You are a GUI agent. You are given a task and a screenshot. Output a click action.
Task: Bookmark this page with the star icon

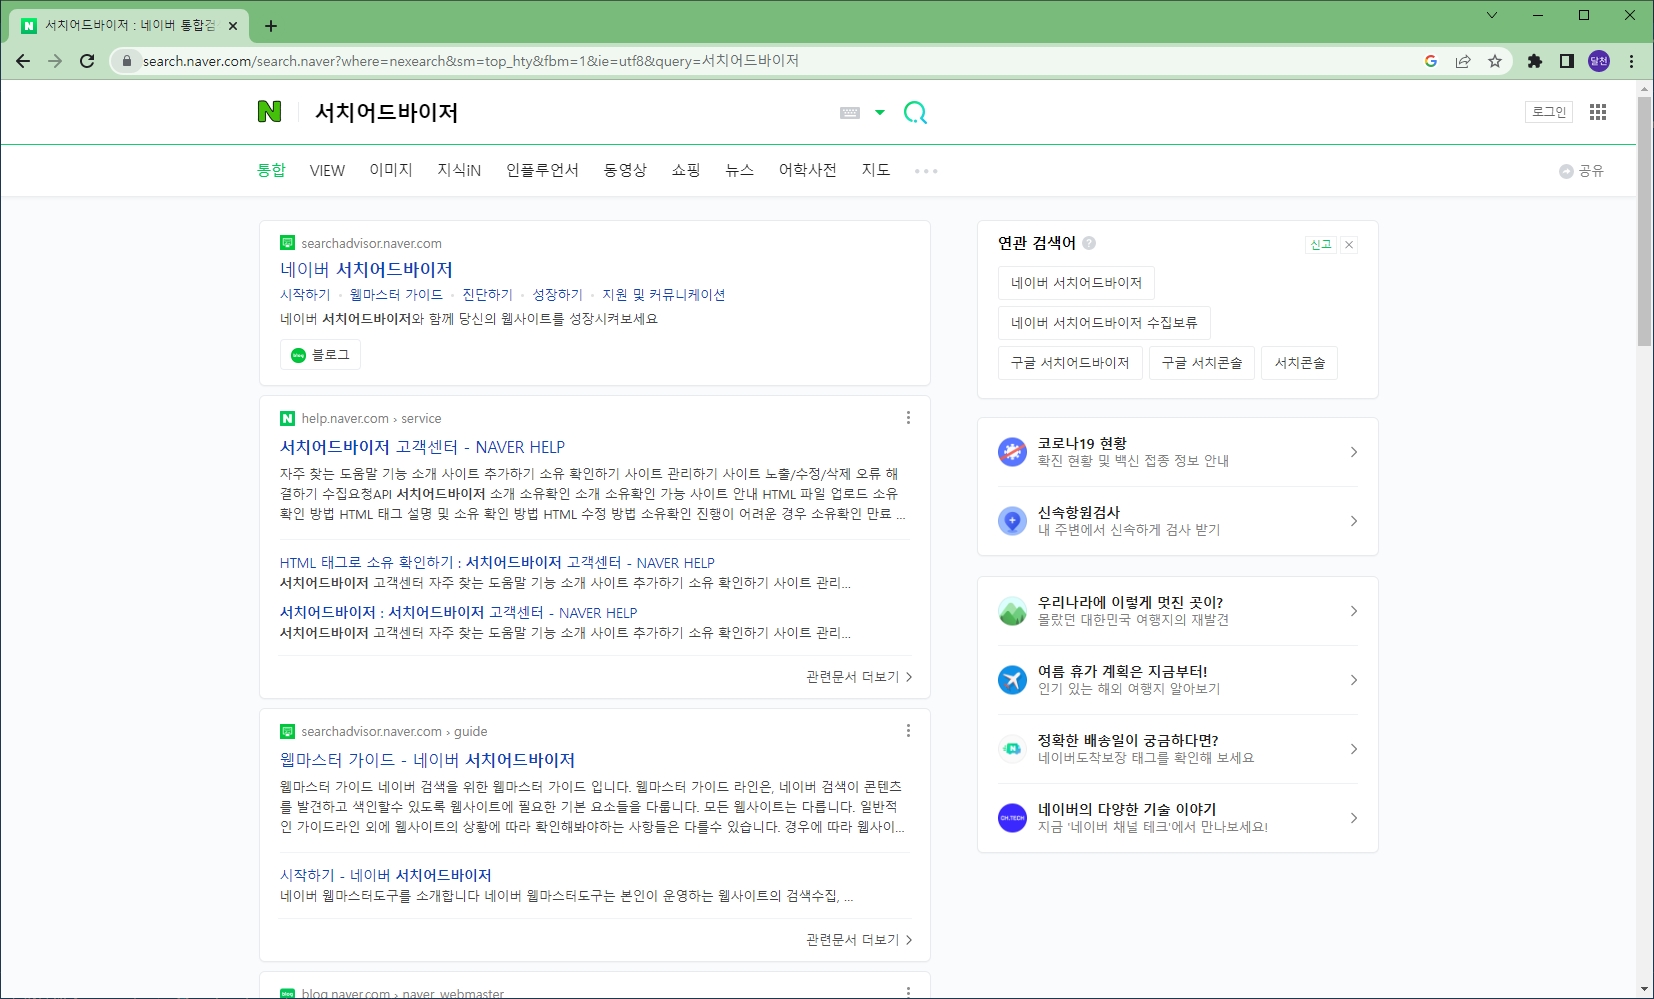[x=1495, y=61]
